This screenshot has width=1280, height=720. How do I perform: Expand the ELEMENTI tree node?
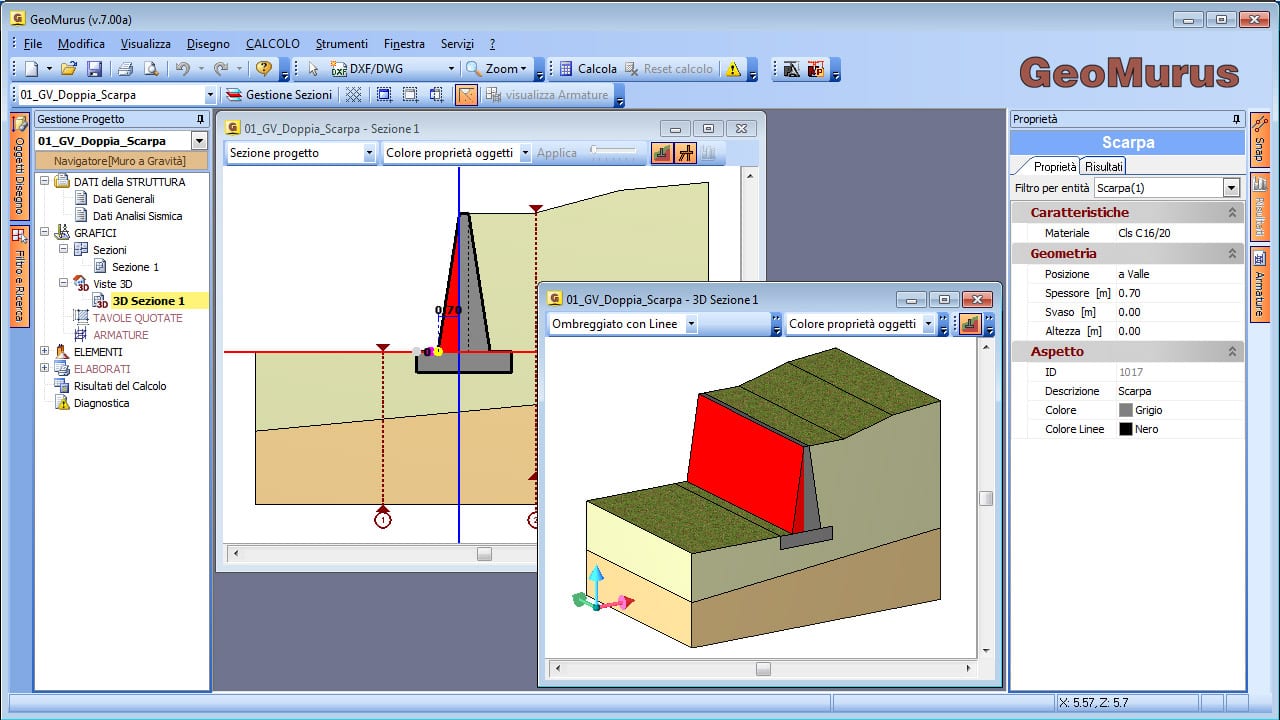[45, 352]
